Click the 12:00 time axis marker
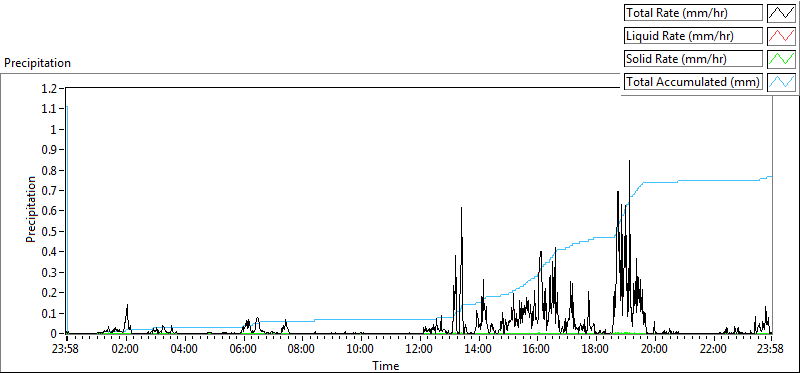The image size is (800, 373). (419, 350)
